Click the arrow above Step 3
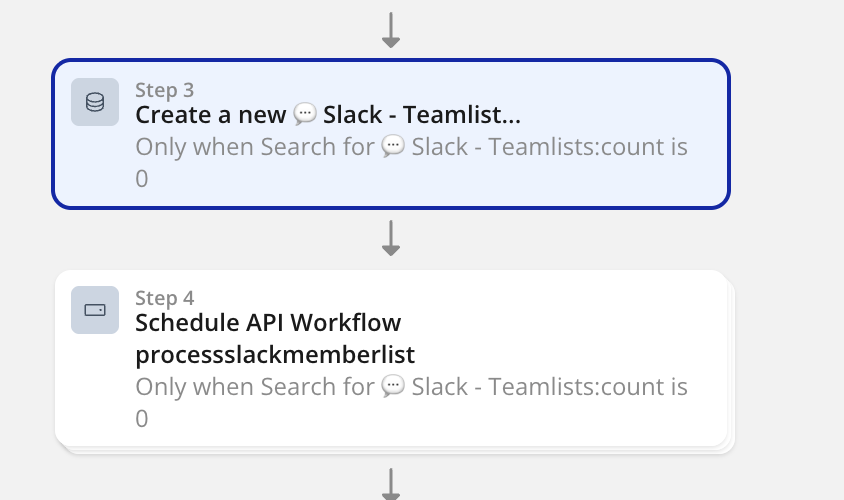The image size is (844, 500). 391,28
